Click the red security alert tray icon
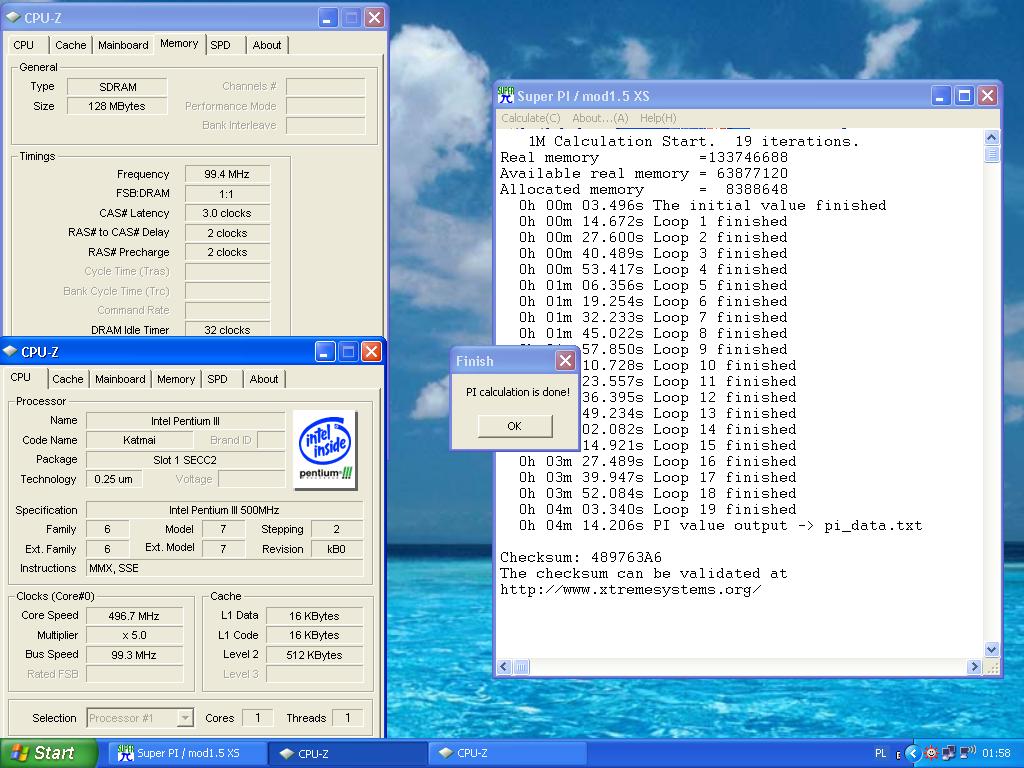The image size is (1024, 768). pyautogui.click(x=931, y=754)
